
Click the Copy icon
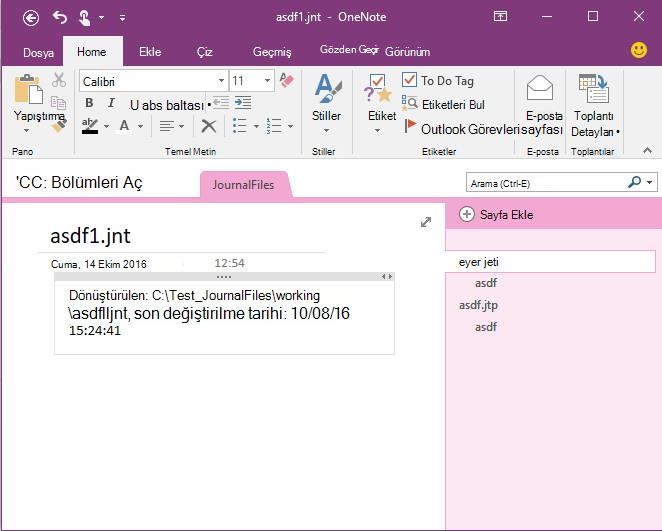pyautogui.click(x=58, y=103)
